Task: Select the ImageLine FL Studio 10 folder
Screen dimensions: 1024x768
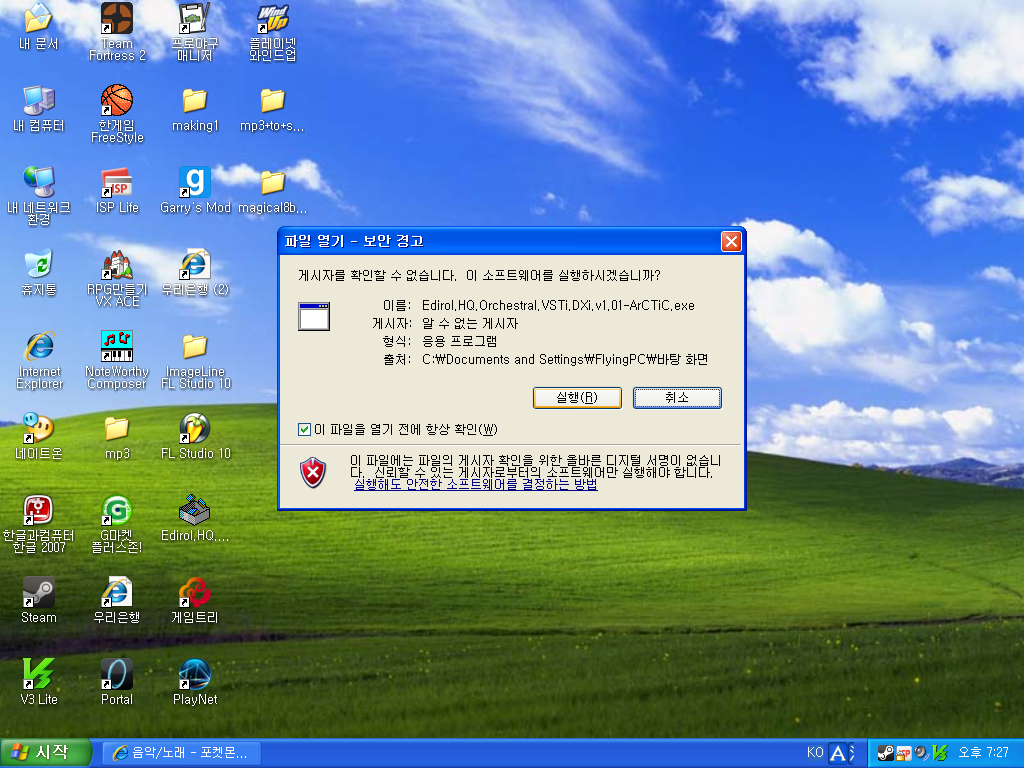Action: pos(195,360)
